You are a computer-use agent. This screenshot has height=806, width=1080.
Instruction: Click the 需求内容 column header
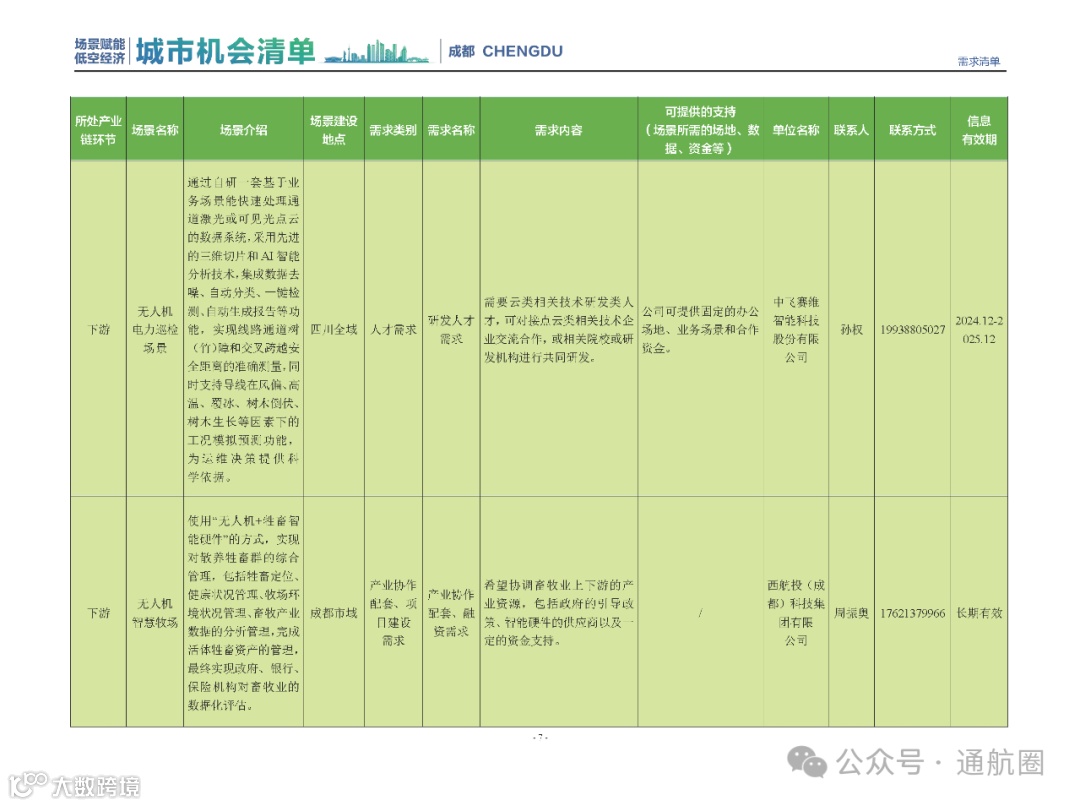click(x=559, y=130)
